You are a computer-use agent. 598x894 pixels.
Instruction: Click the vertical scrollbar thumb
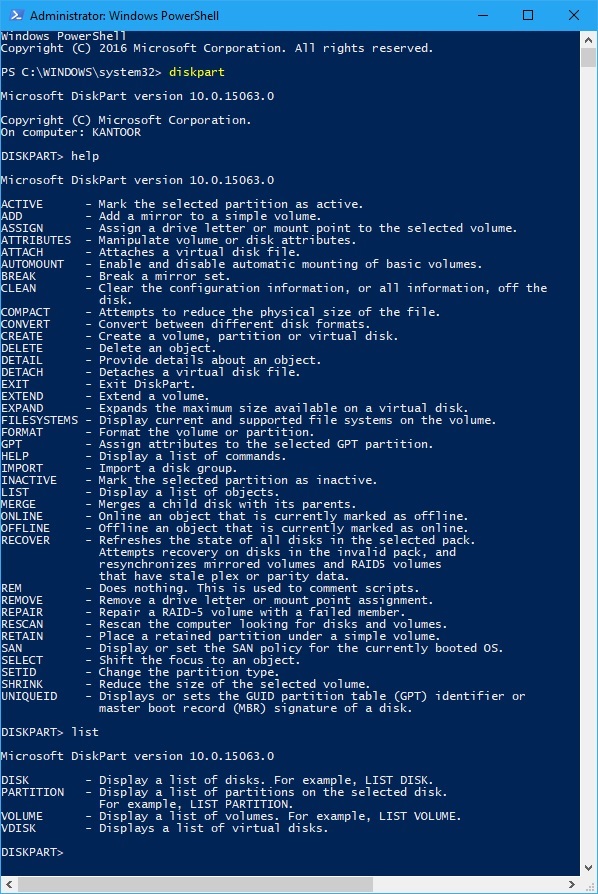[x=588, y=58]
